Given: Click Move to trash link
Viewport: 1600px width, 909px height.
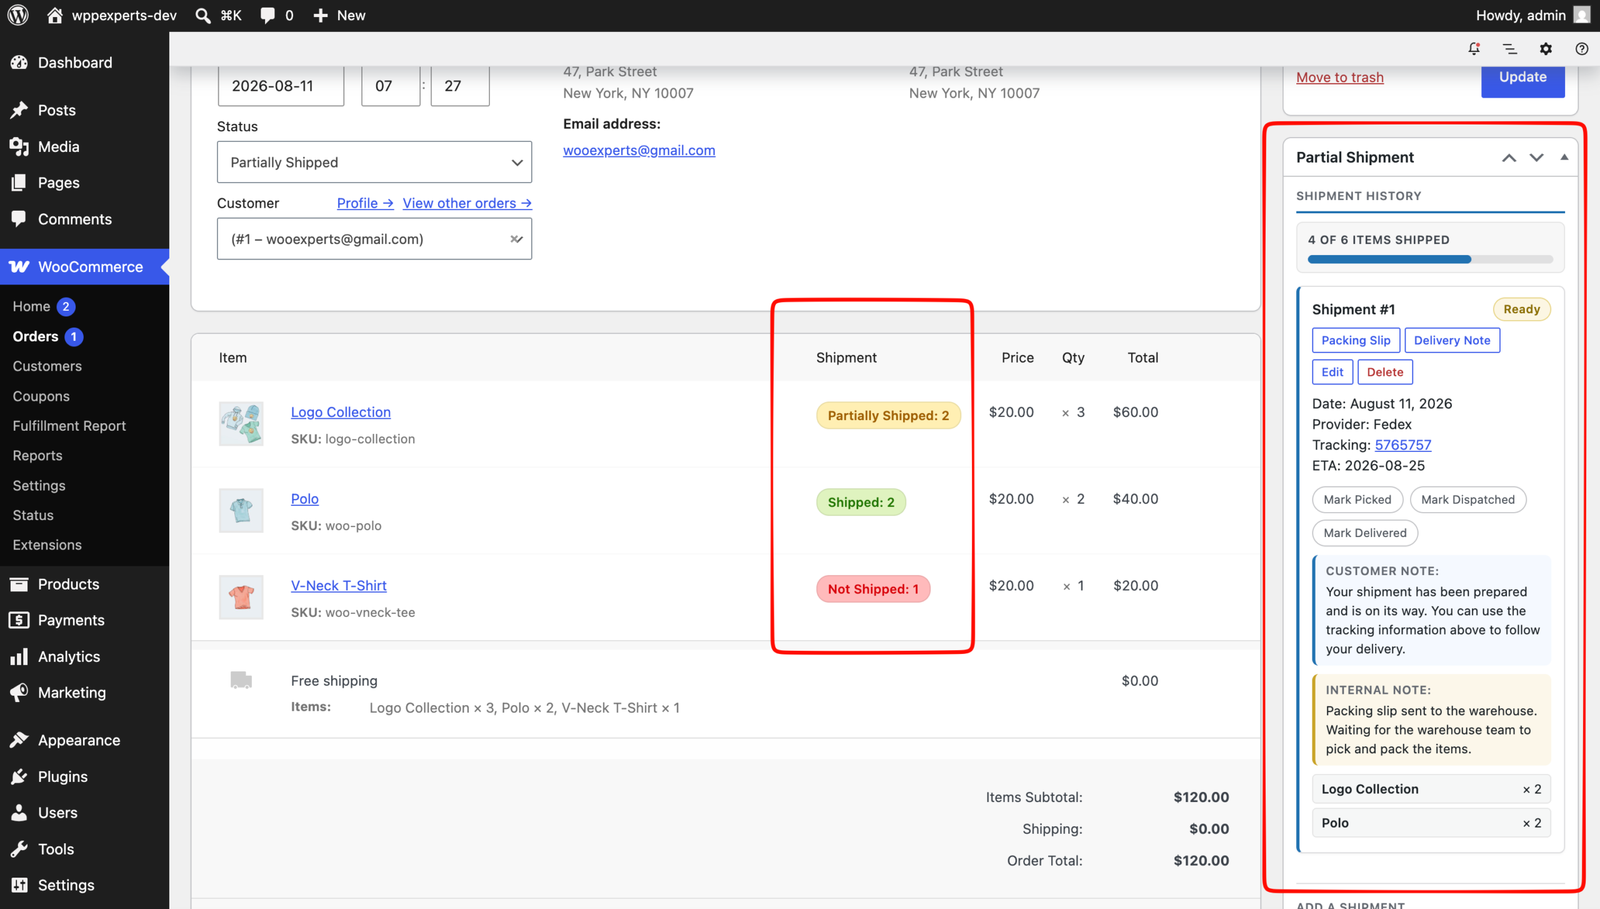Looking at the screenshot, I should pyautogui.click(x=1340, y=77).
